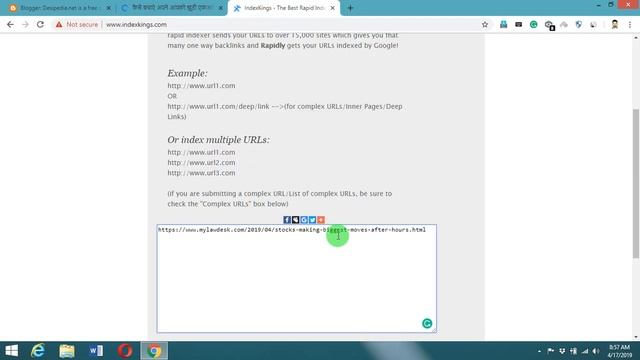Open network signal tray icon

(x=585, y=351)
